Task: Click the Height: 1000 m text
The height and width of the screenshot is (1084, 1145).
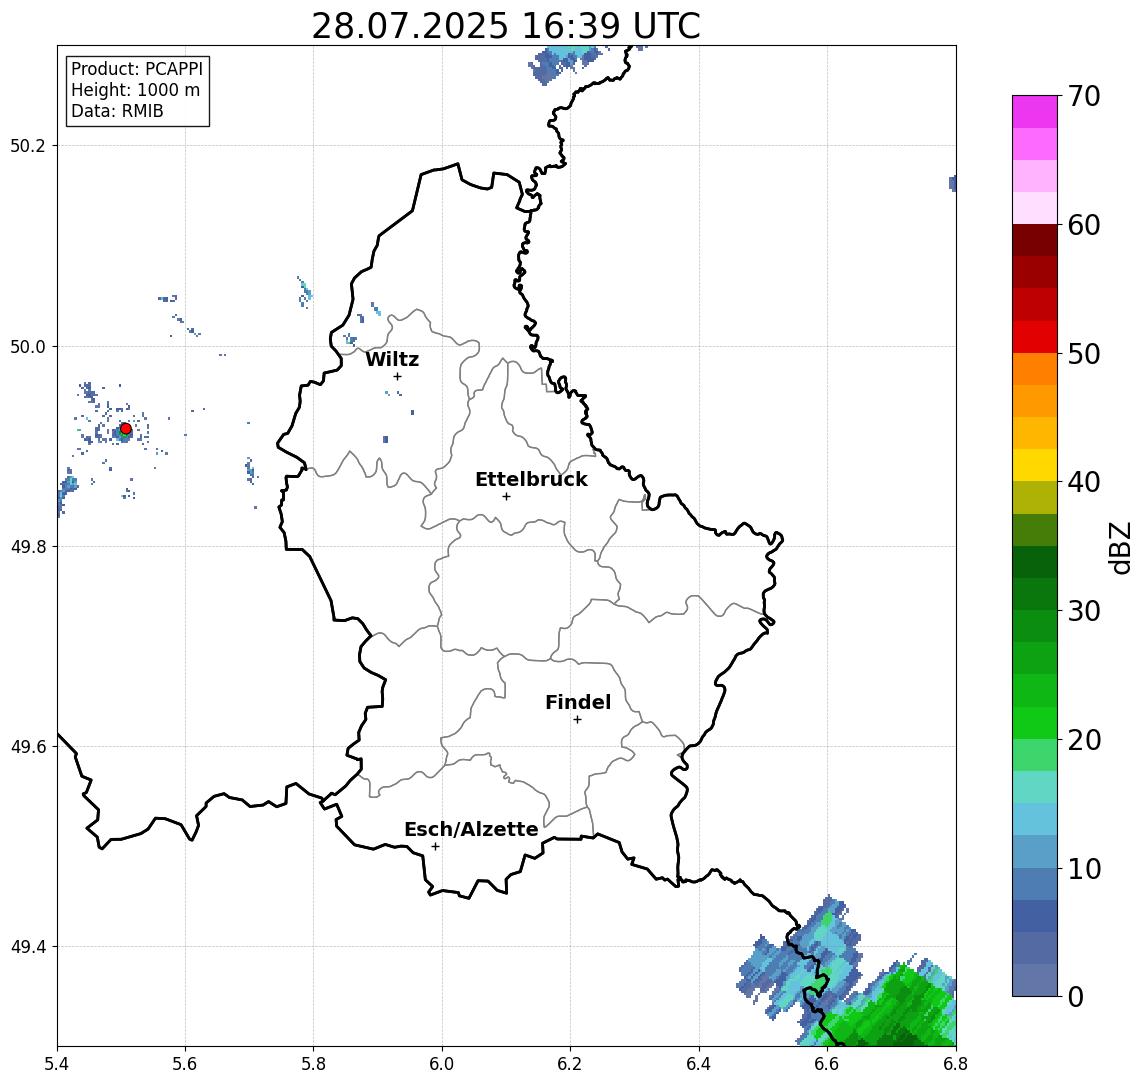Action: (x=135, y=90)
